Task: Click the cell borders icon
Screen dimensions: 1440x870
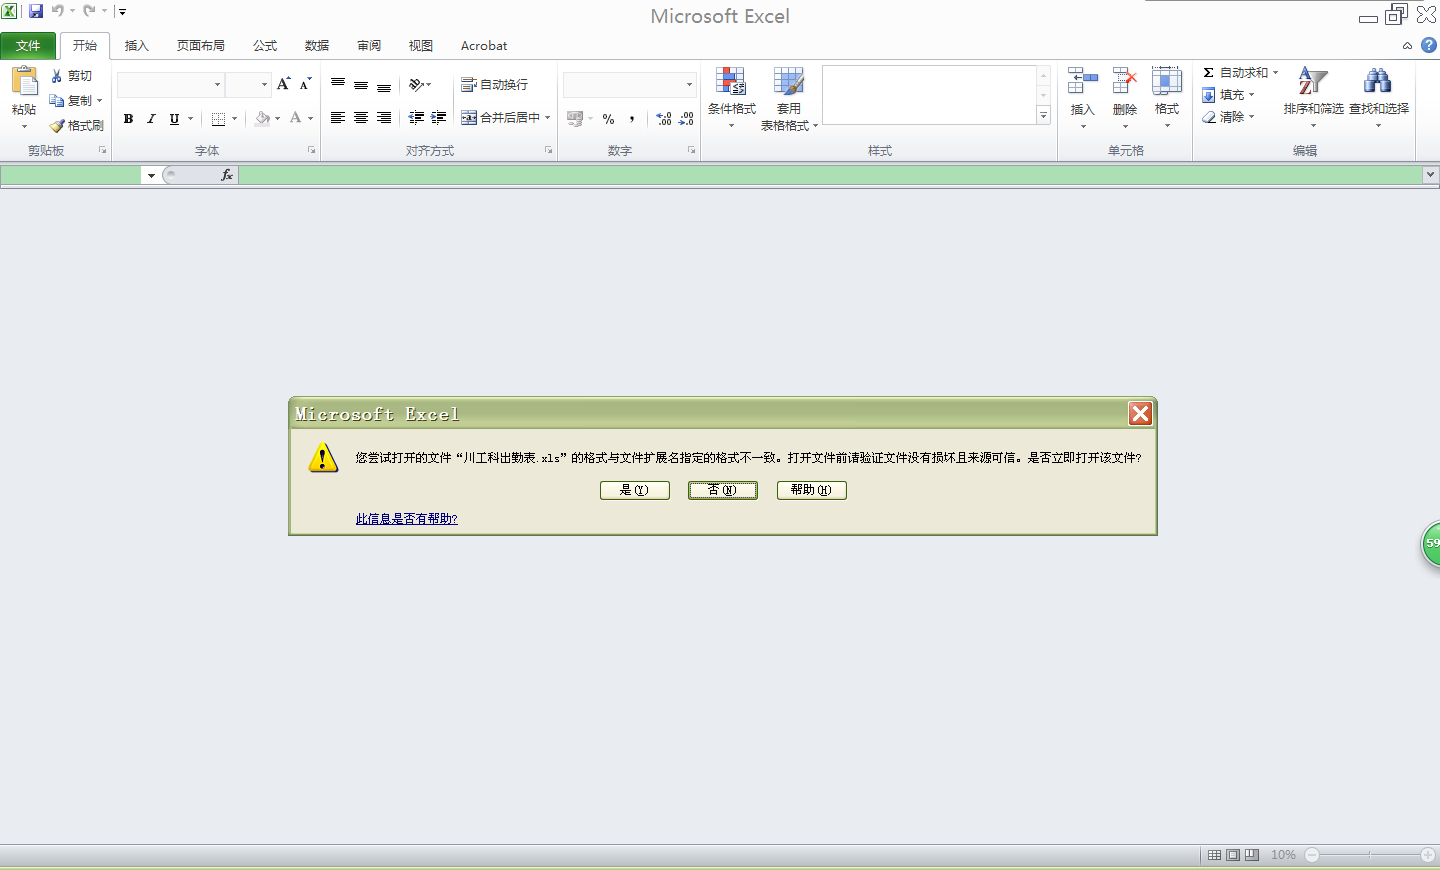Action: pyautogui.click(x=218, y=119)
